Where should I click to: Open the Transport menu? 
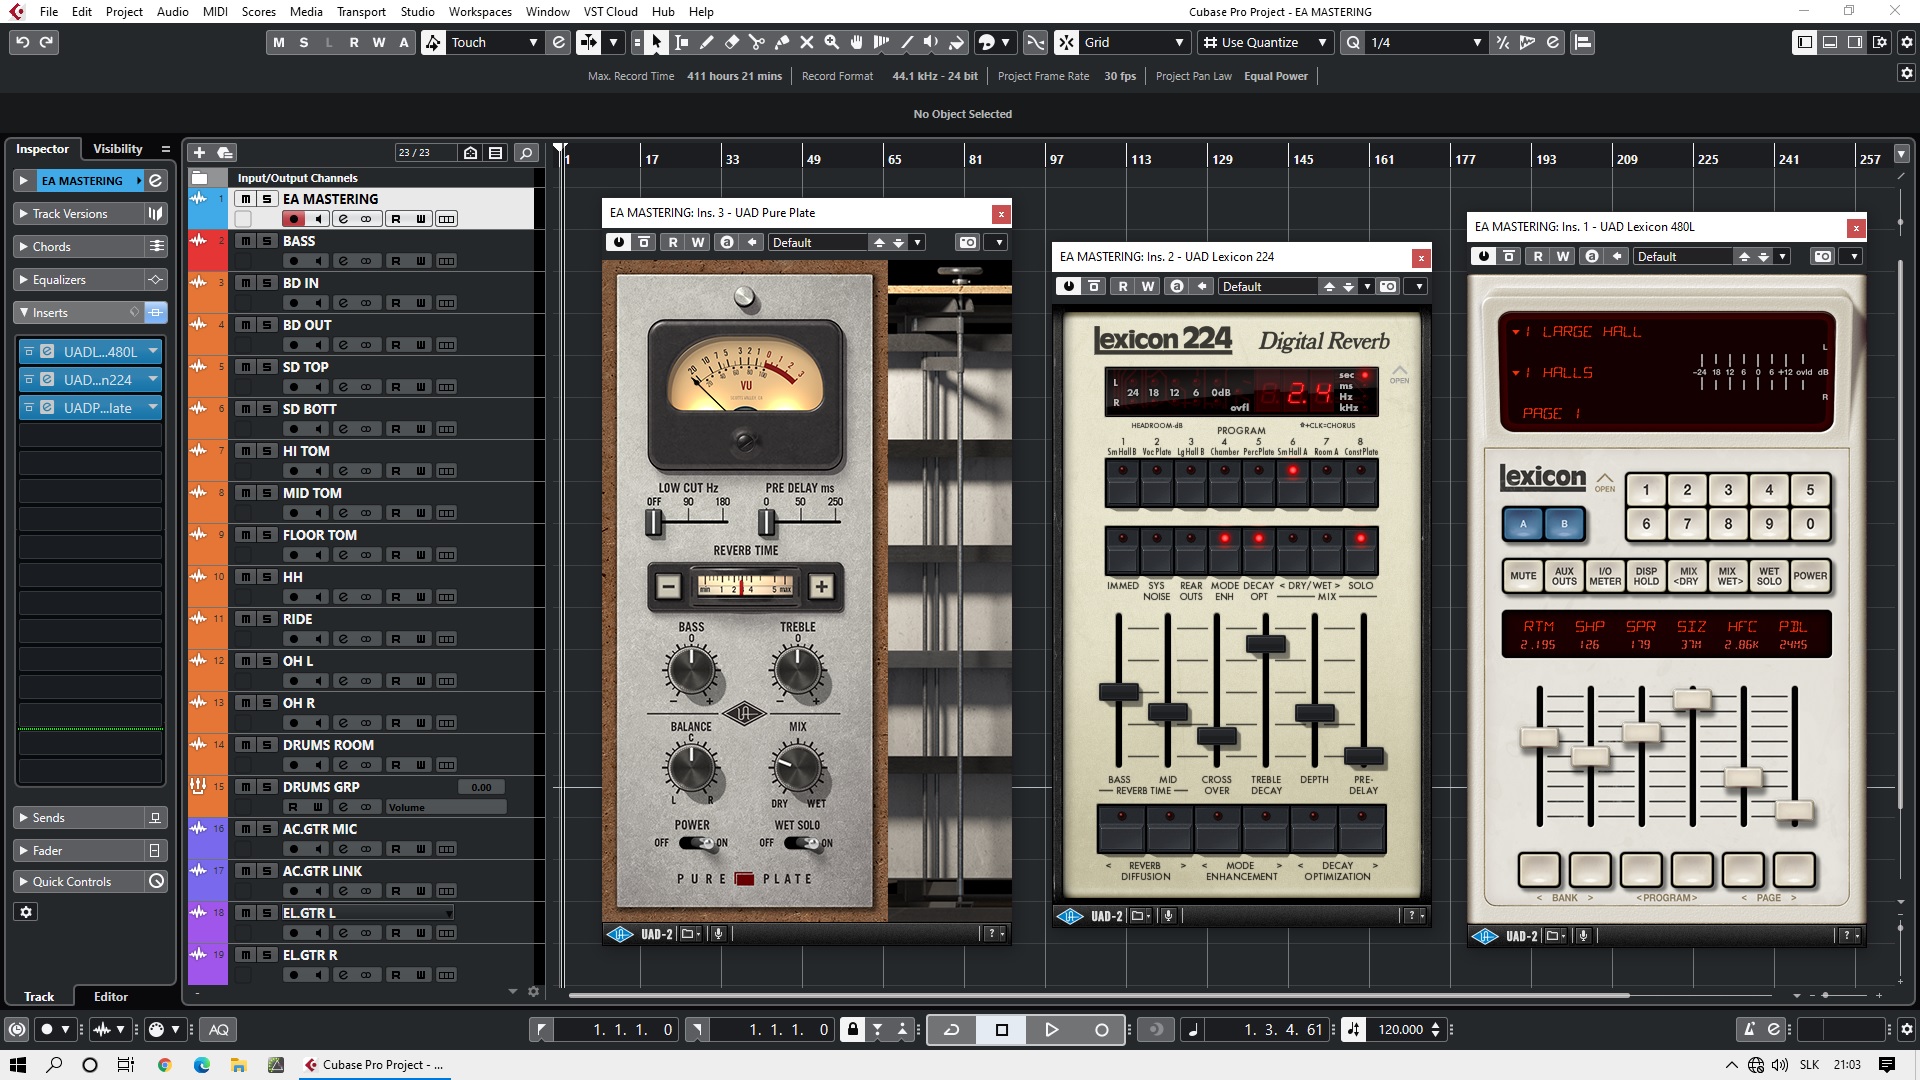361,12
